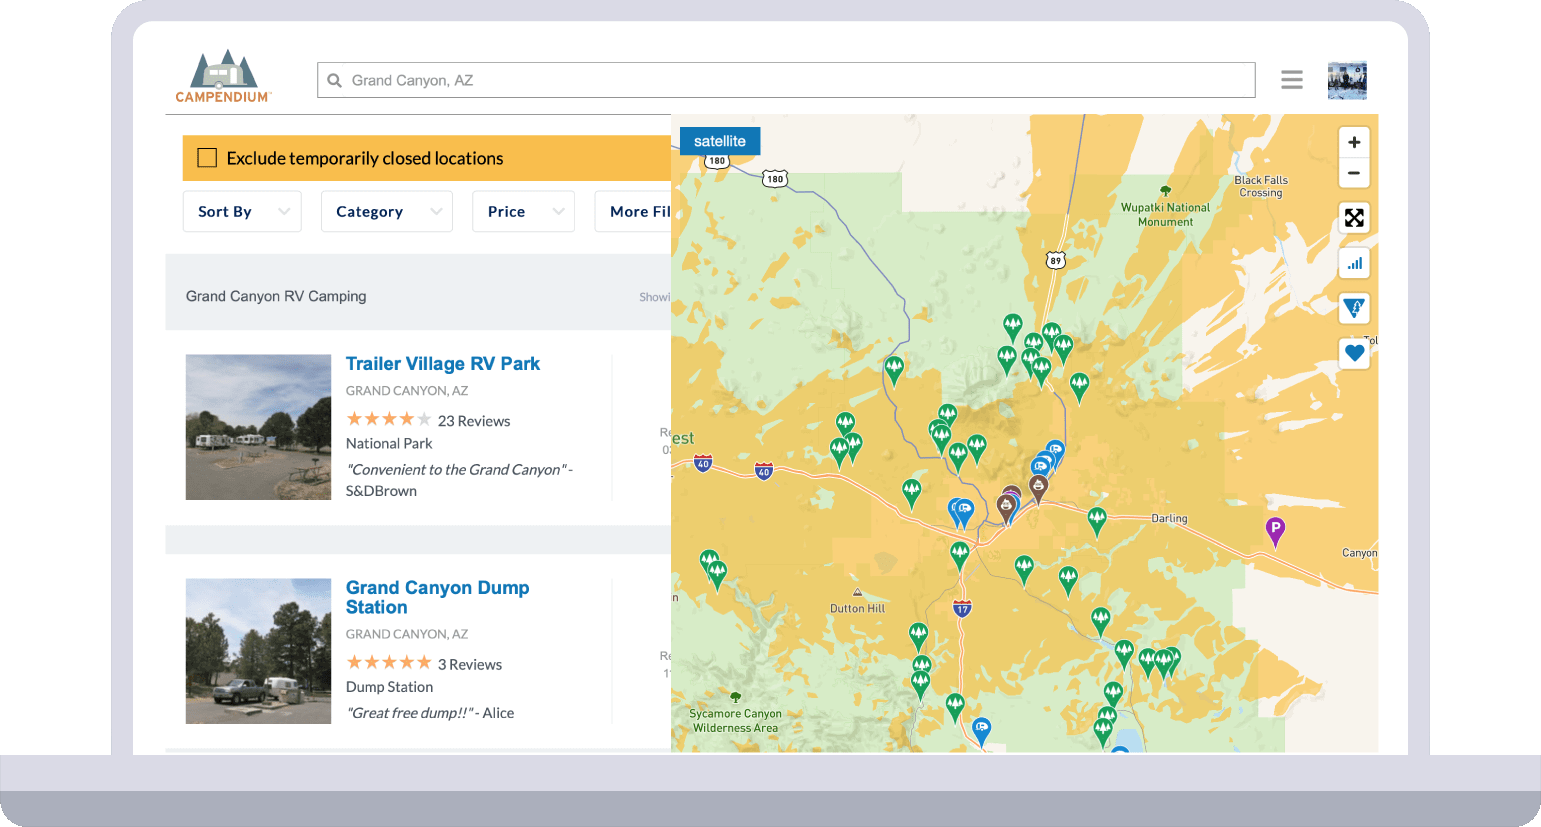1541x827 pixels.
Task: Open the Sort By dropdown
Action: click(242, 212)
